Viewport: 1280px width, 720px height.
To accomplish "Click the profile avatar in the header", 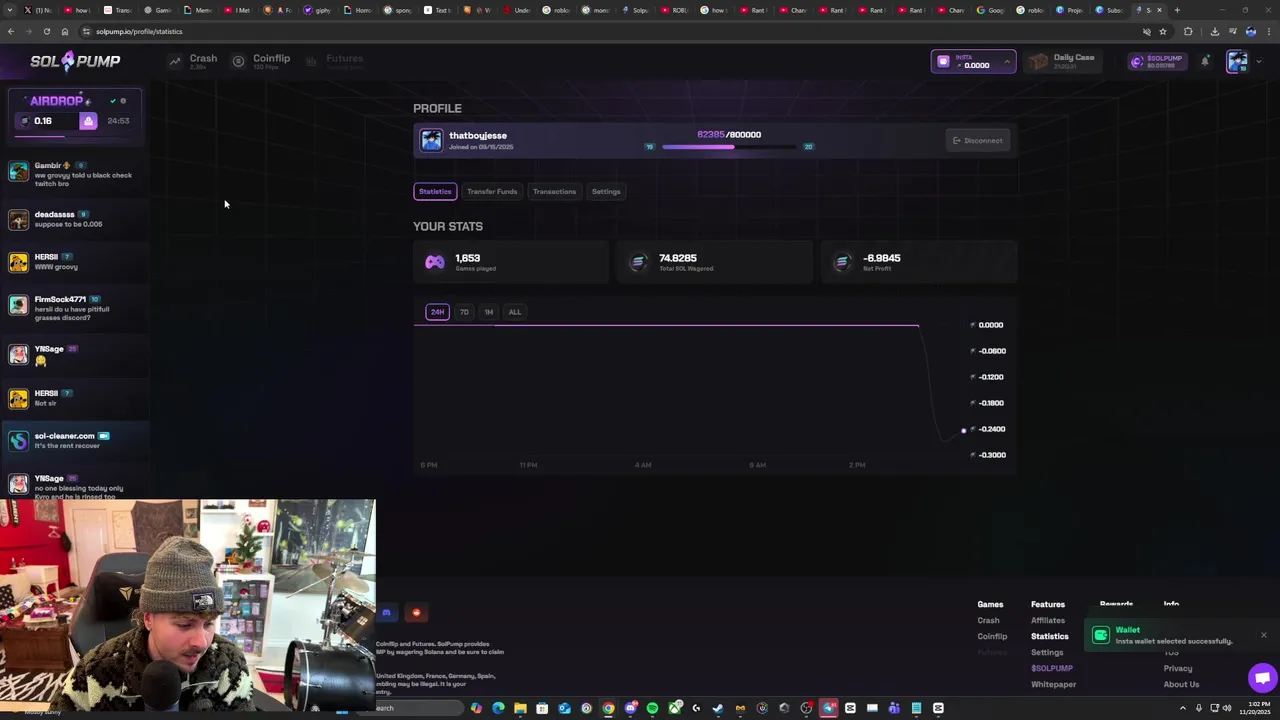I will coord(1237,62).
